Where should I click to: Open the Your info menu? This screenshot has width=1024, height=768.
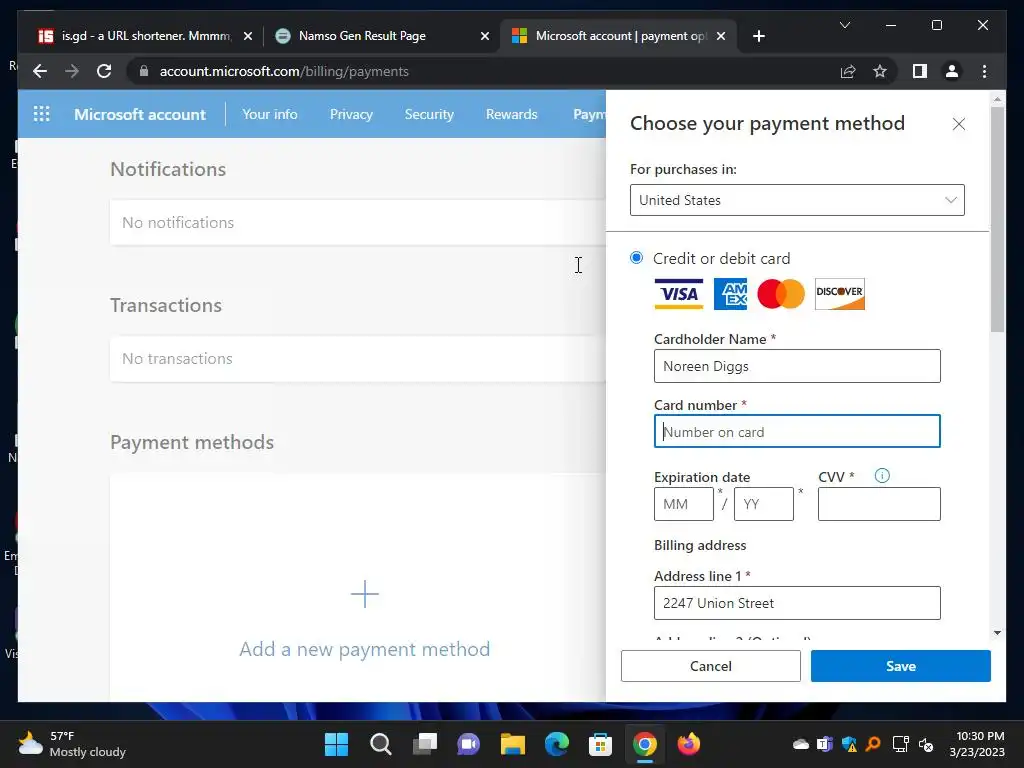(x=270, y=114)
